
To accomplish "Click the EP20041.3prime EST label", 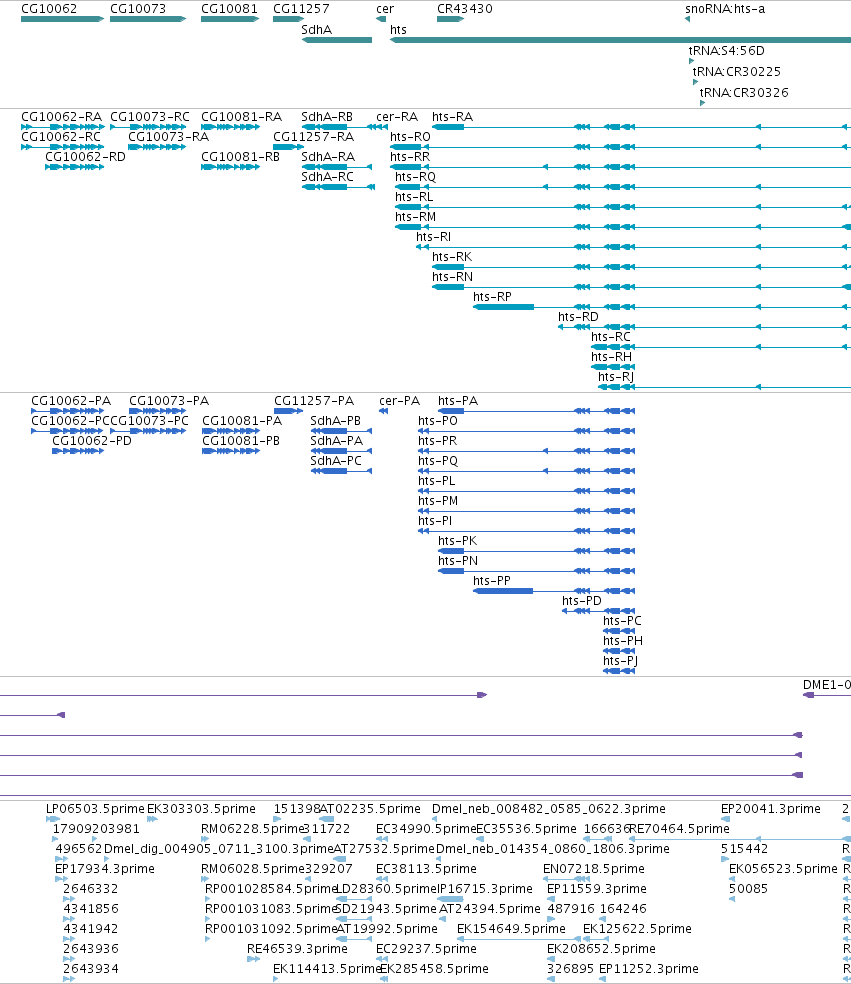I will click(x=771, y=809).
